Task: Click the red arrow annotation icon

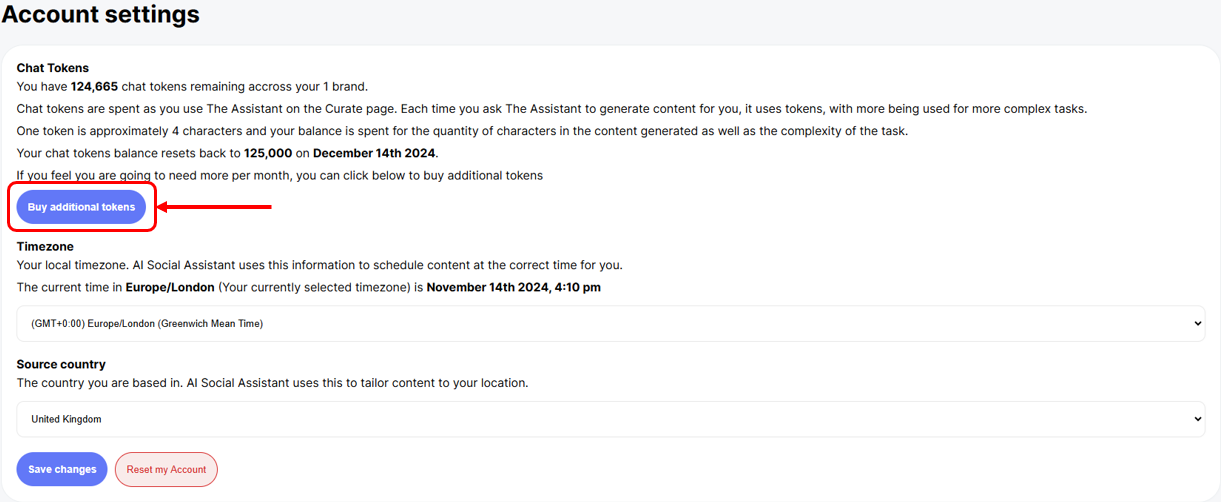Action: 215,207
